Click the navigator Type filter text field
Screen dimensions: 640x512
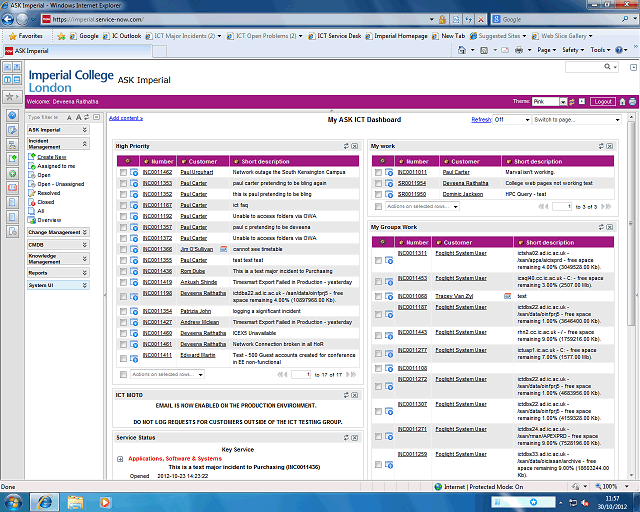pyautogui.click(x=50, y=117)
